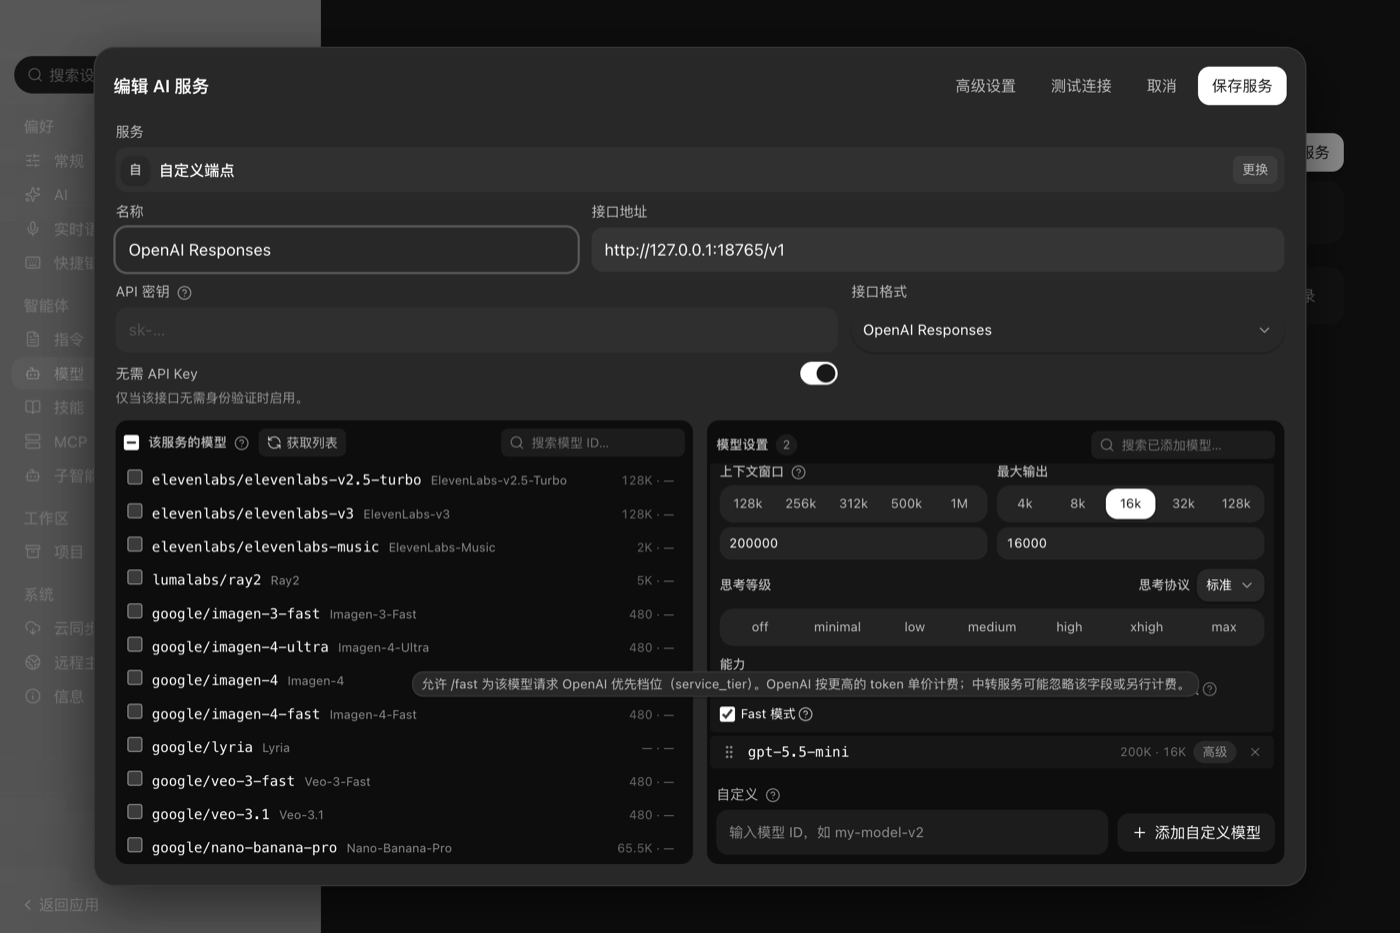Click the help icon after Fast 模式
1400x933 pixels.
pyautogui.click(x=806, y=714)
